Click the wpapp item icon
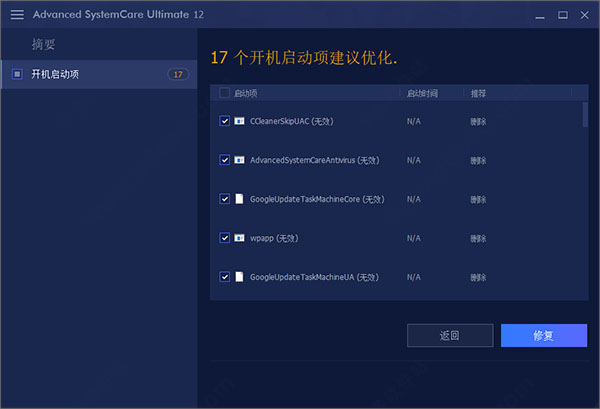The image size is (600, 409). coord(239,238)
